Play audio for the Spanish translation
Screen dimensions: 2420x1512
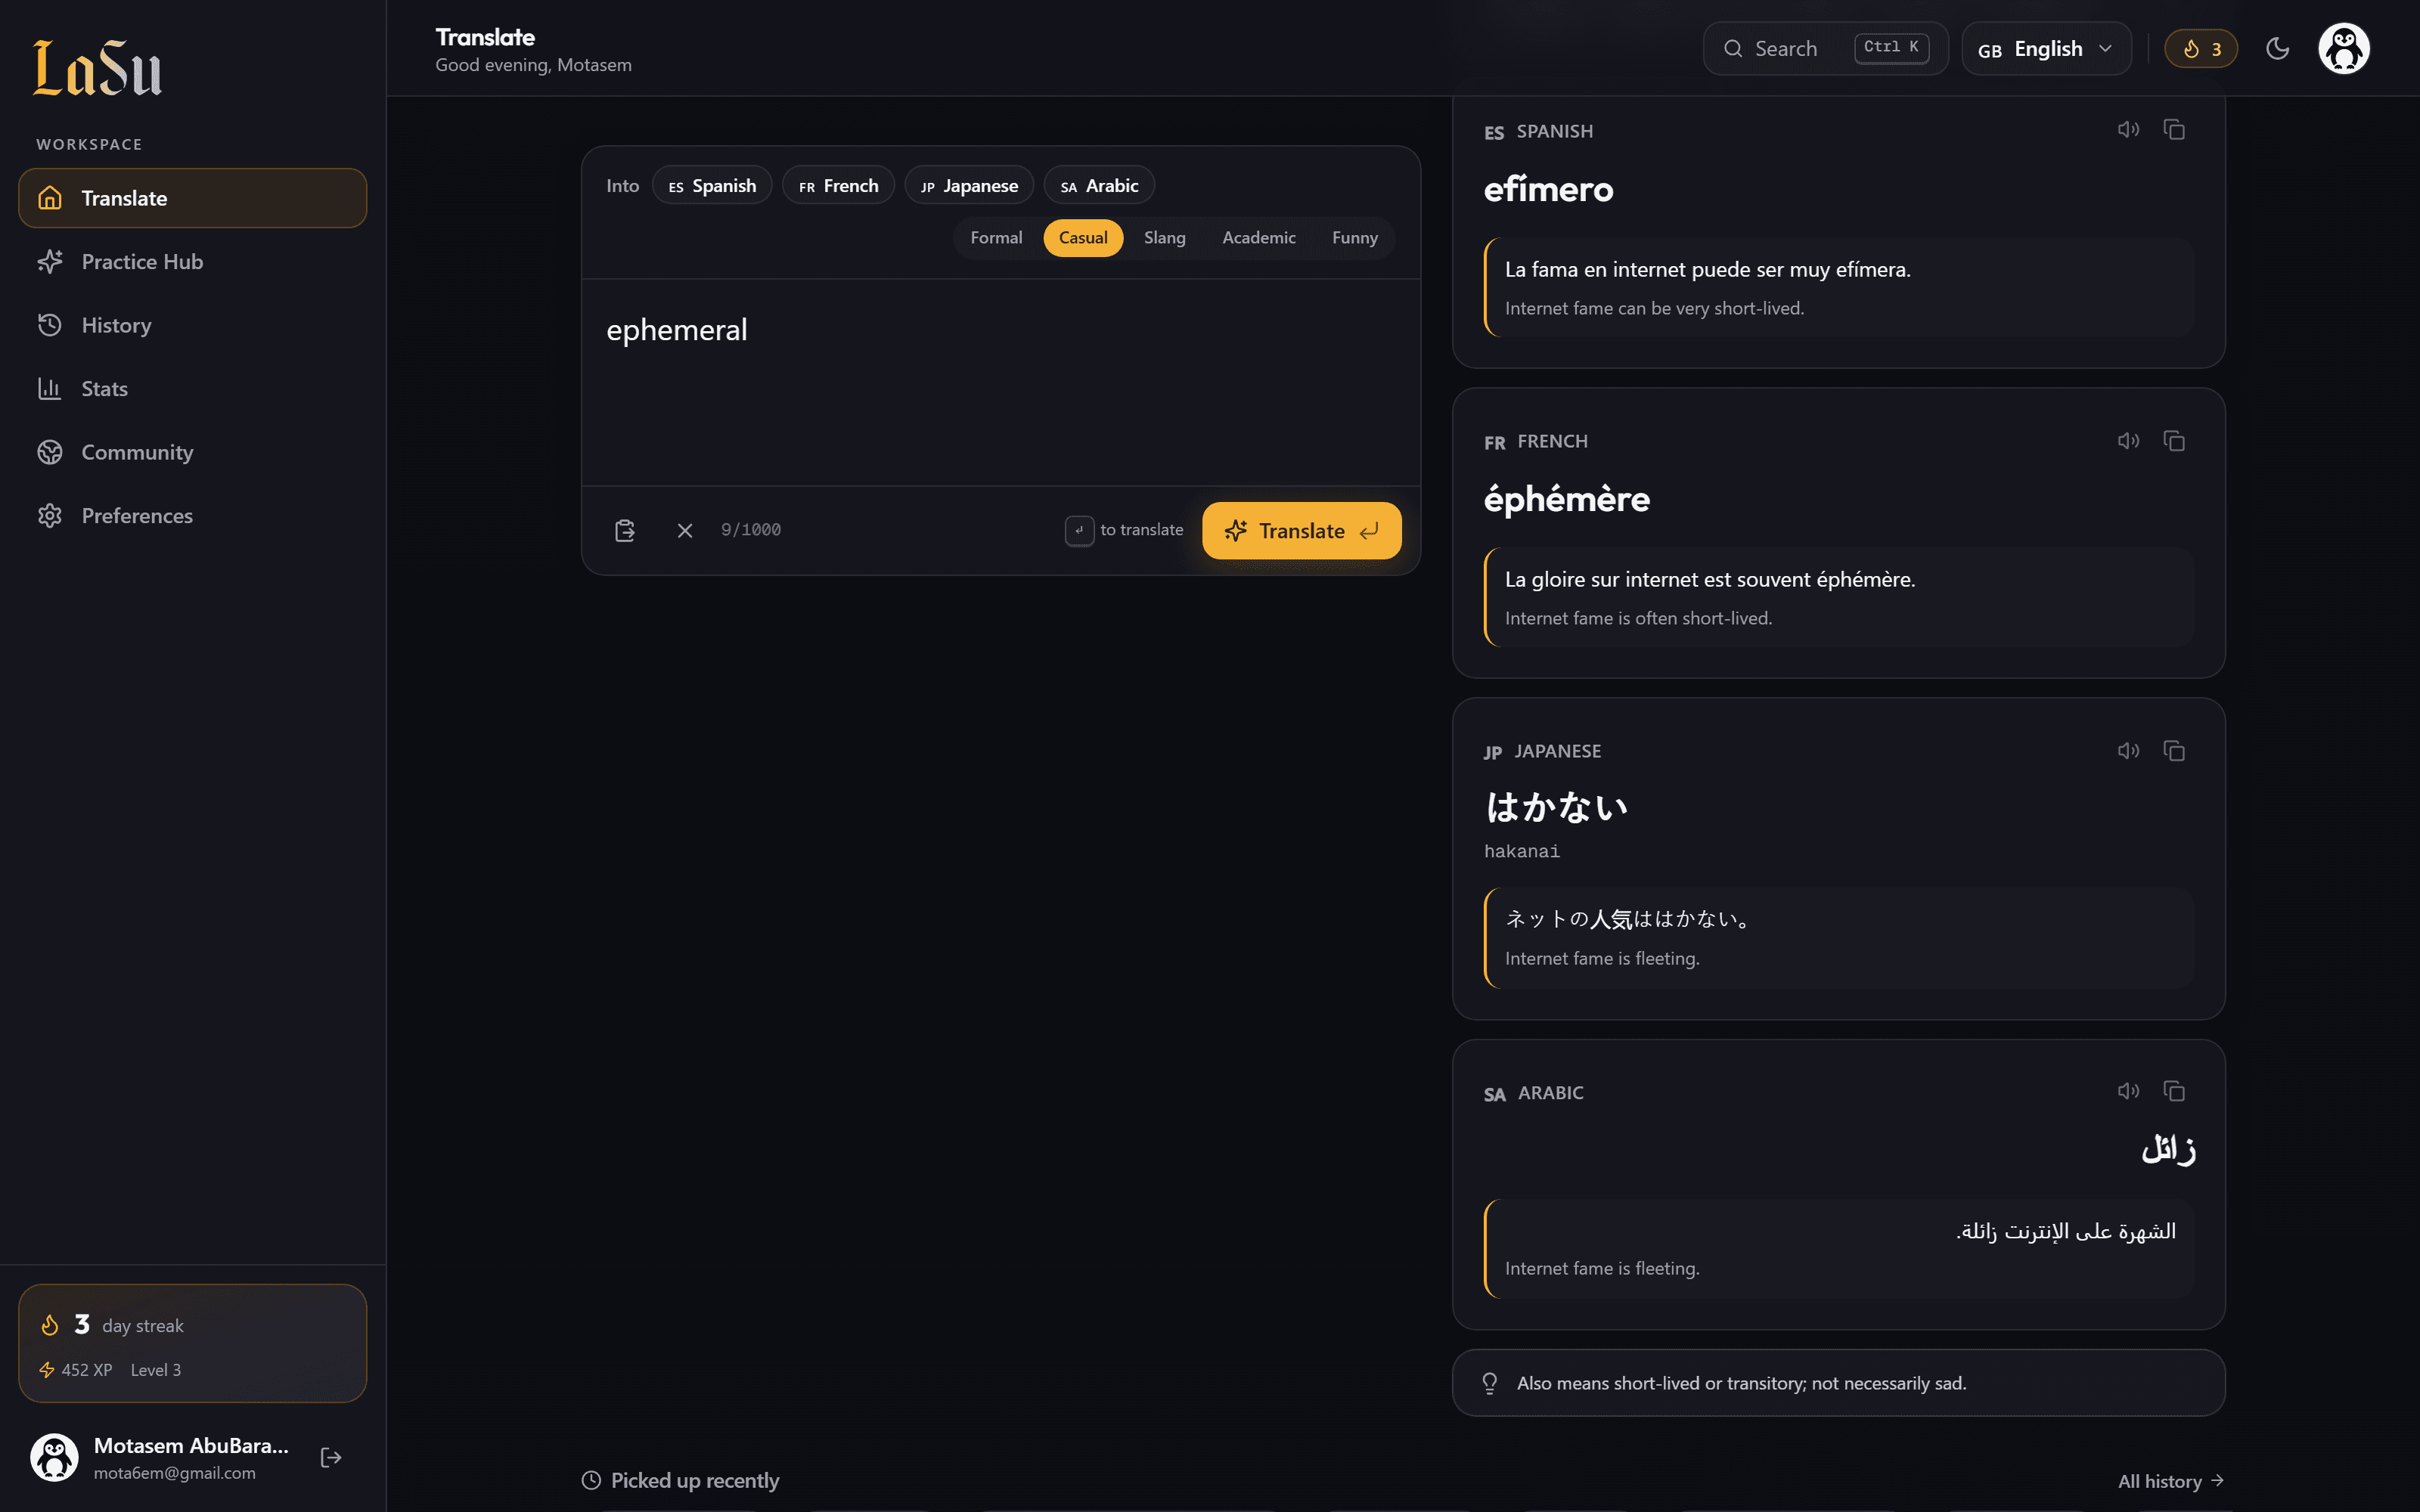pyautogui.click(x=2128, y=130)
